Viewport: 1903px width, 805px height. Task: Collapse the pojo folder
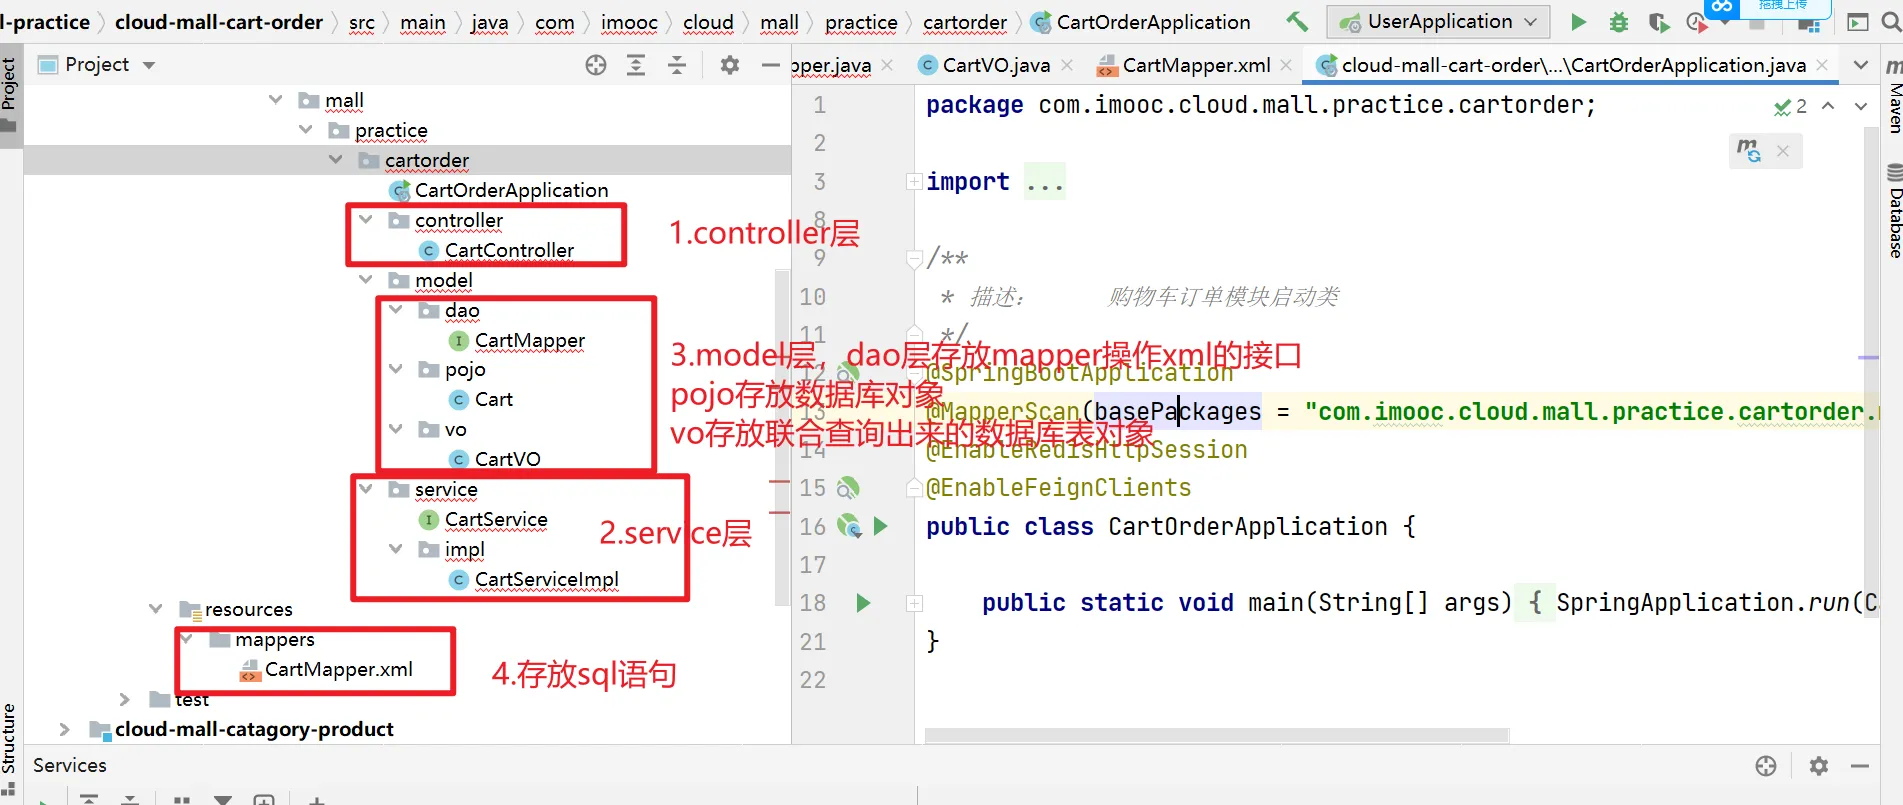tap(396, 369)
